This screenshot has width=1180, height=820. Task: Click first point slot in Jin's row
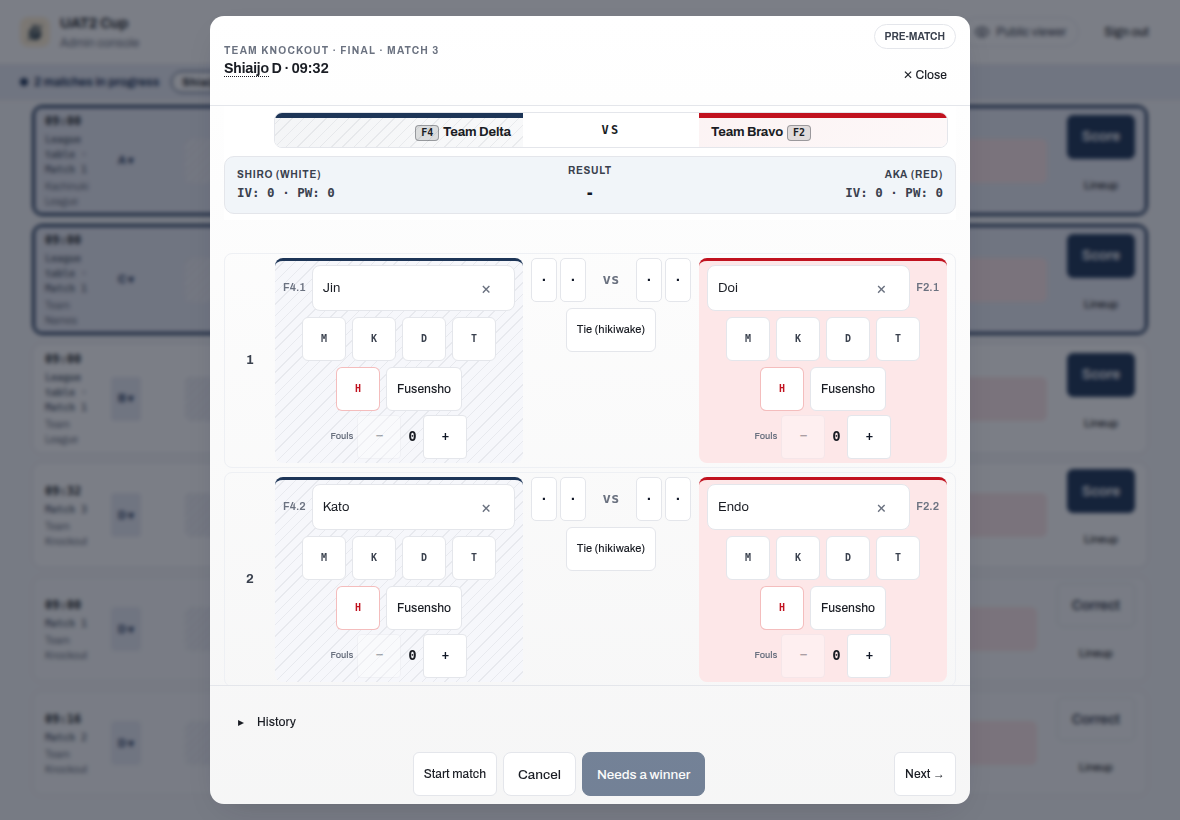click(544, 280)
